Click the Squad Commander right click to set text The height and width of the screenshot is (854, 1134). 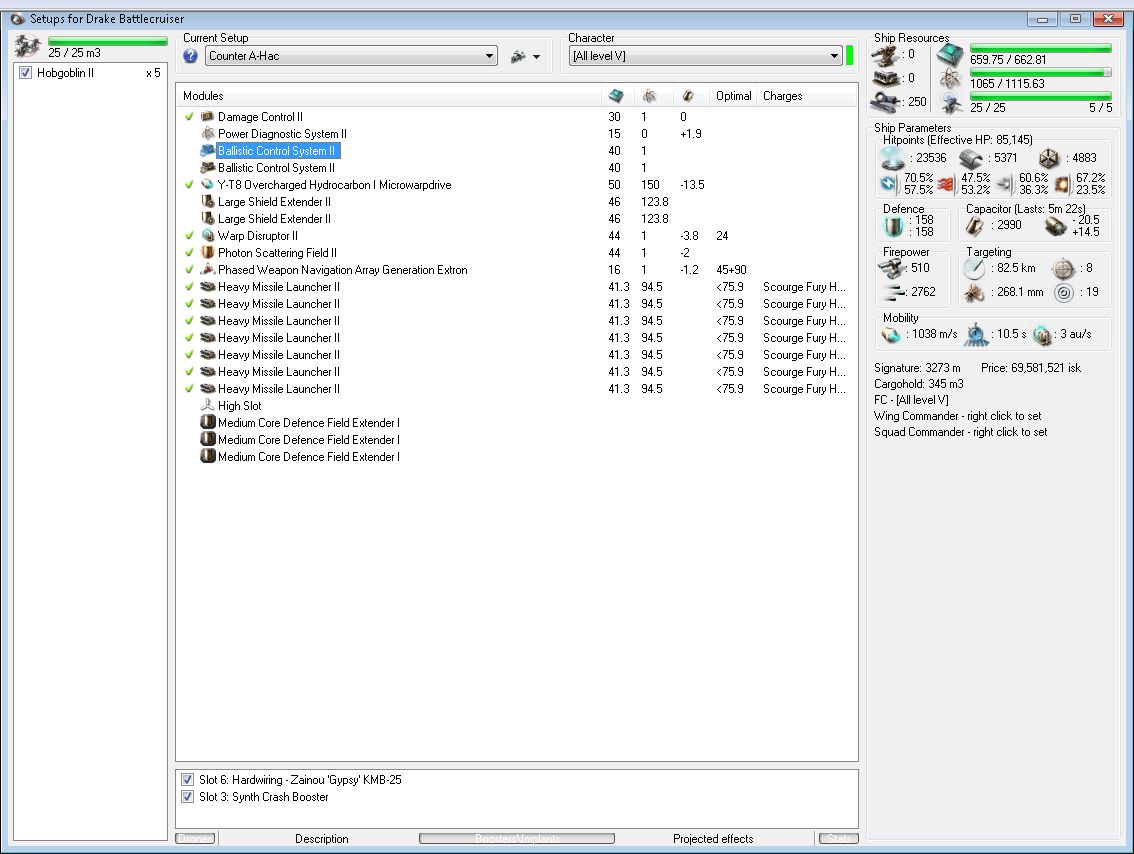click(x=960, y=432)
